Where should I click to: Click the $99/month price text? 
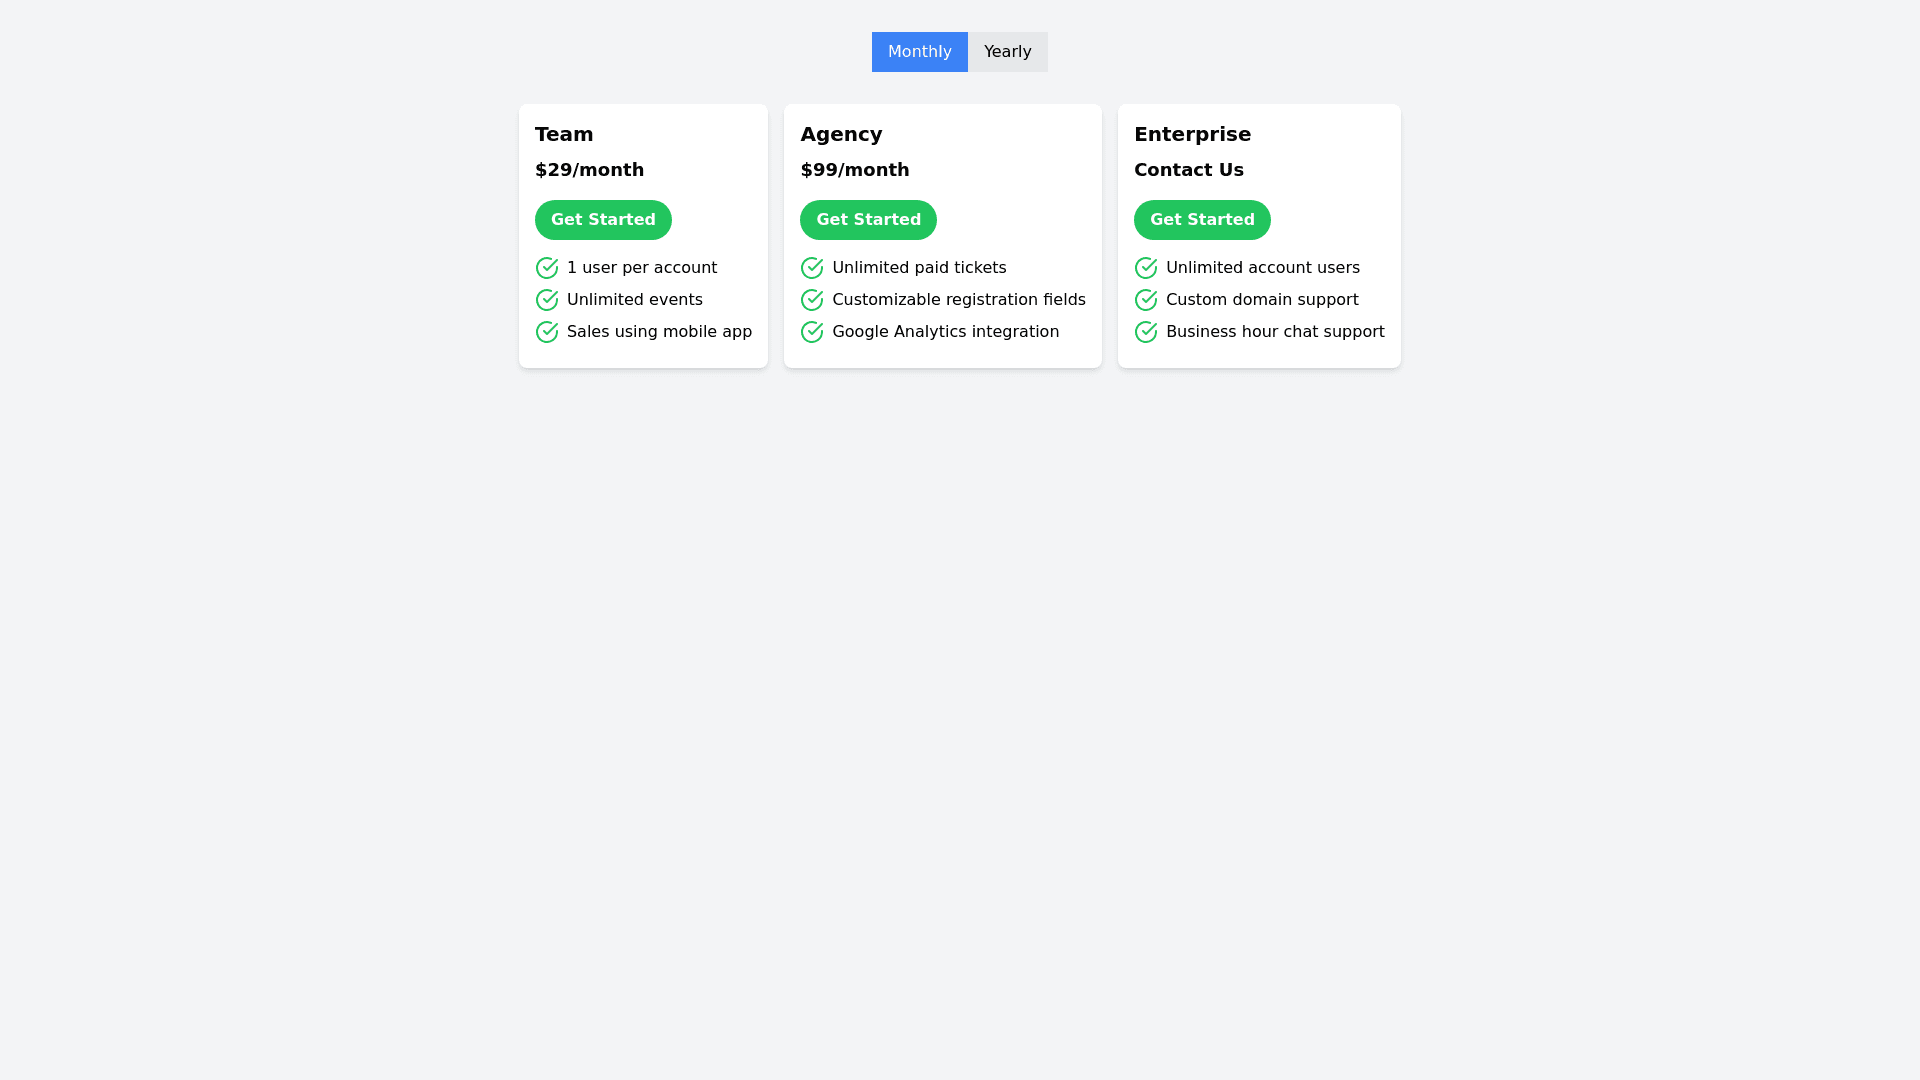click(854, 170)
